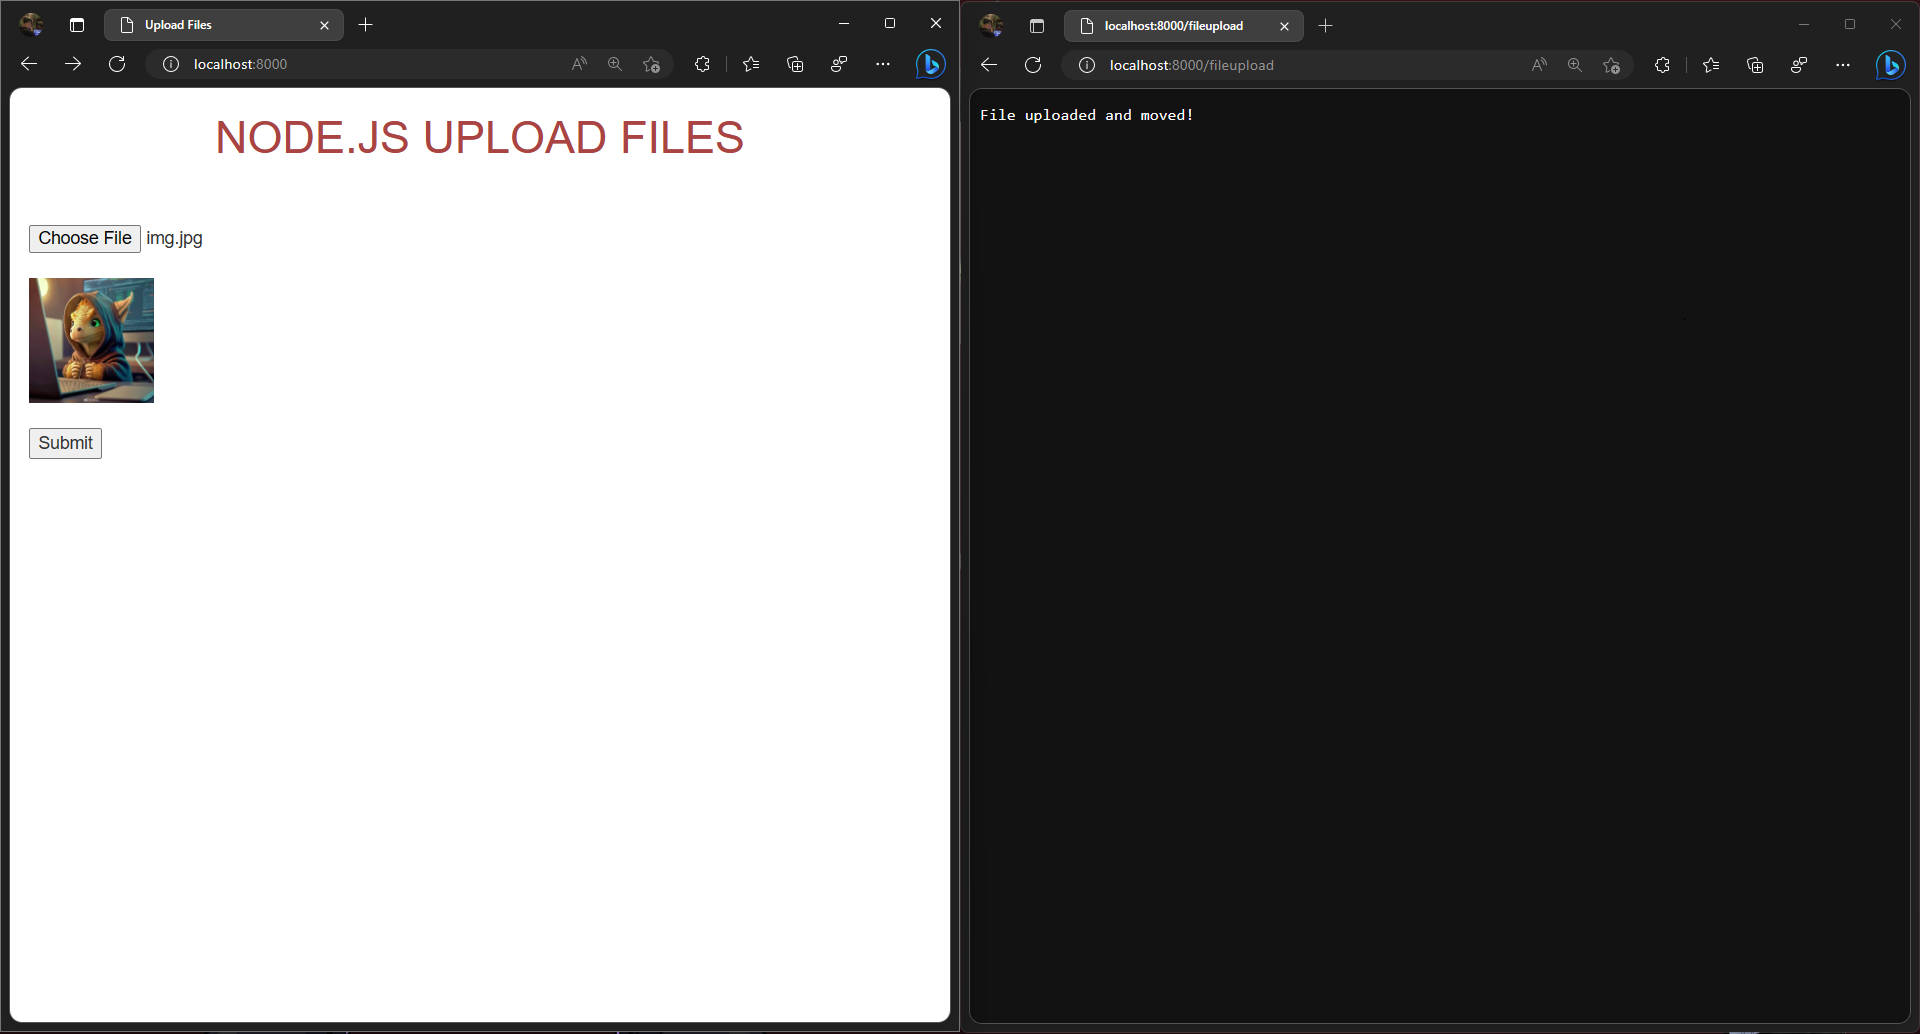The image size is (1920, 1034).
Task: Open Collections in the right browser window
Action: [1755, 64]
